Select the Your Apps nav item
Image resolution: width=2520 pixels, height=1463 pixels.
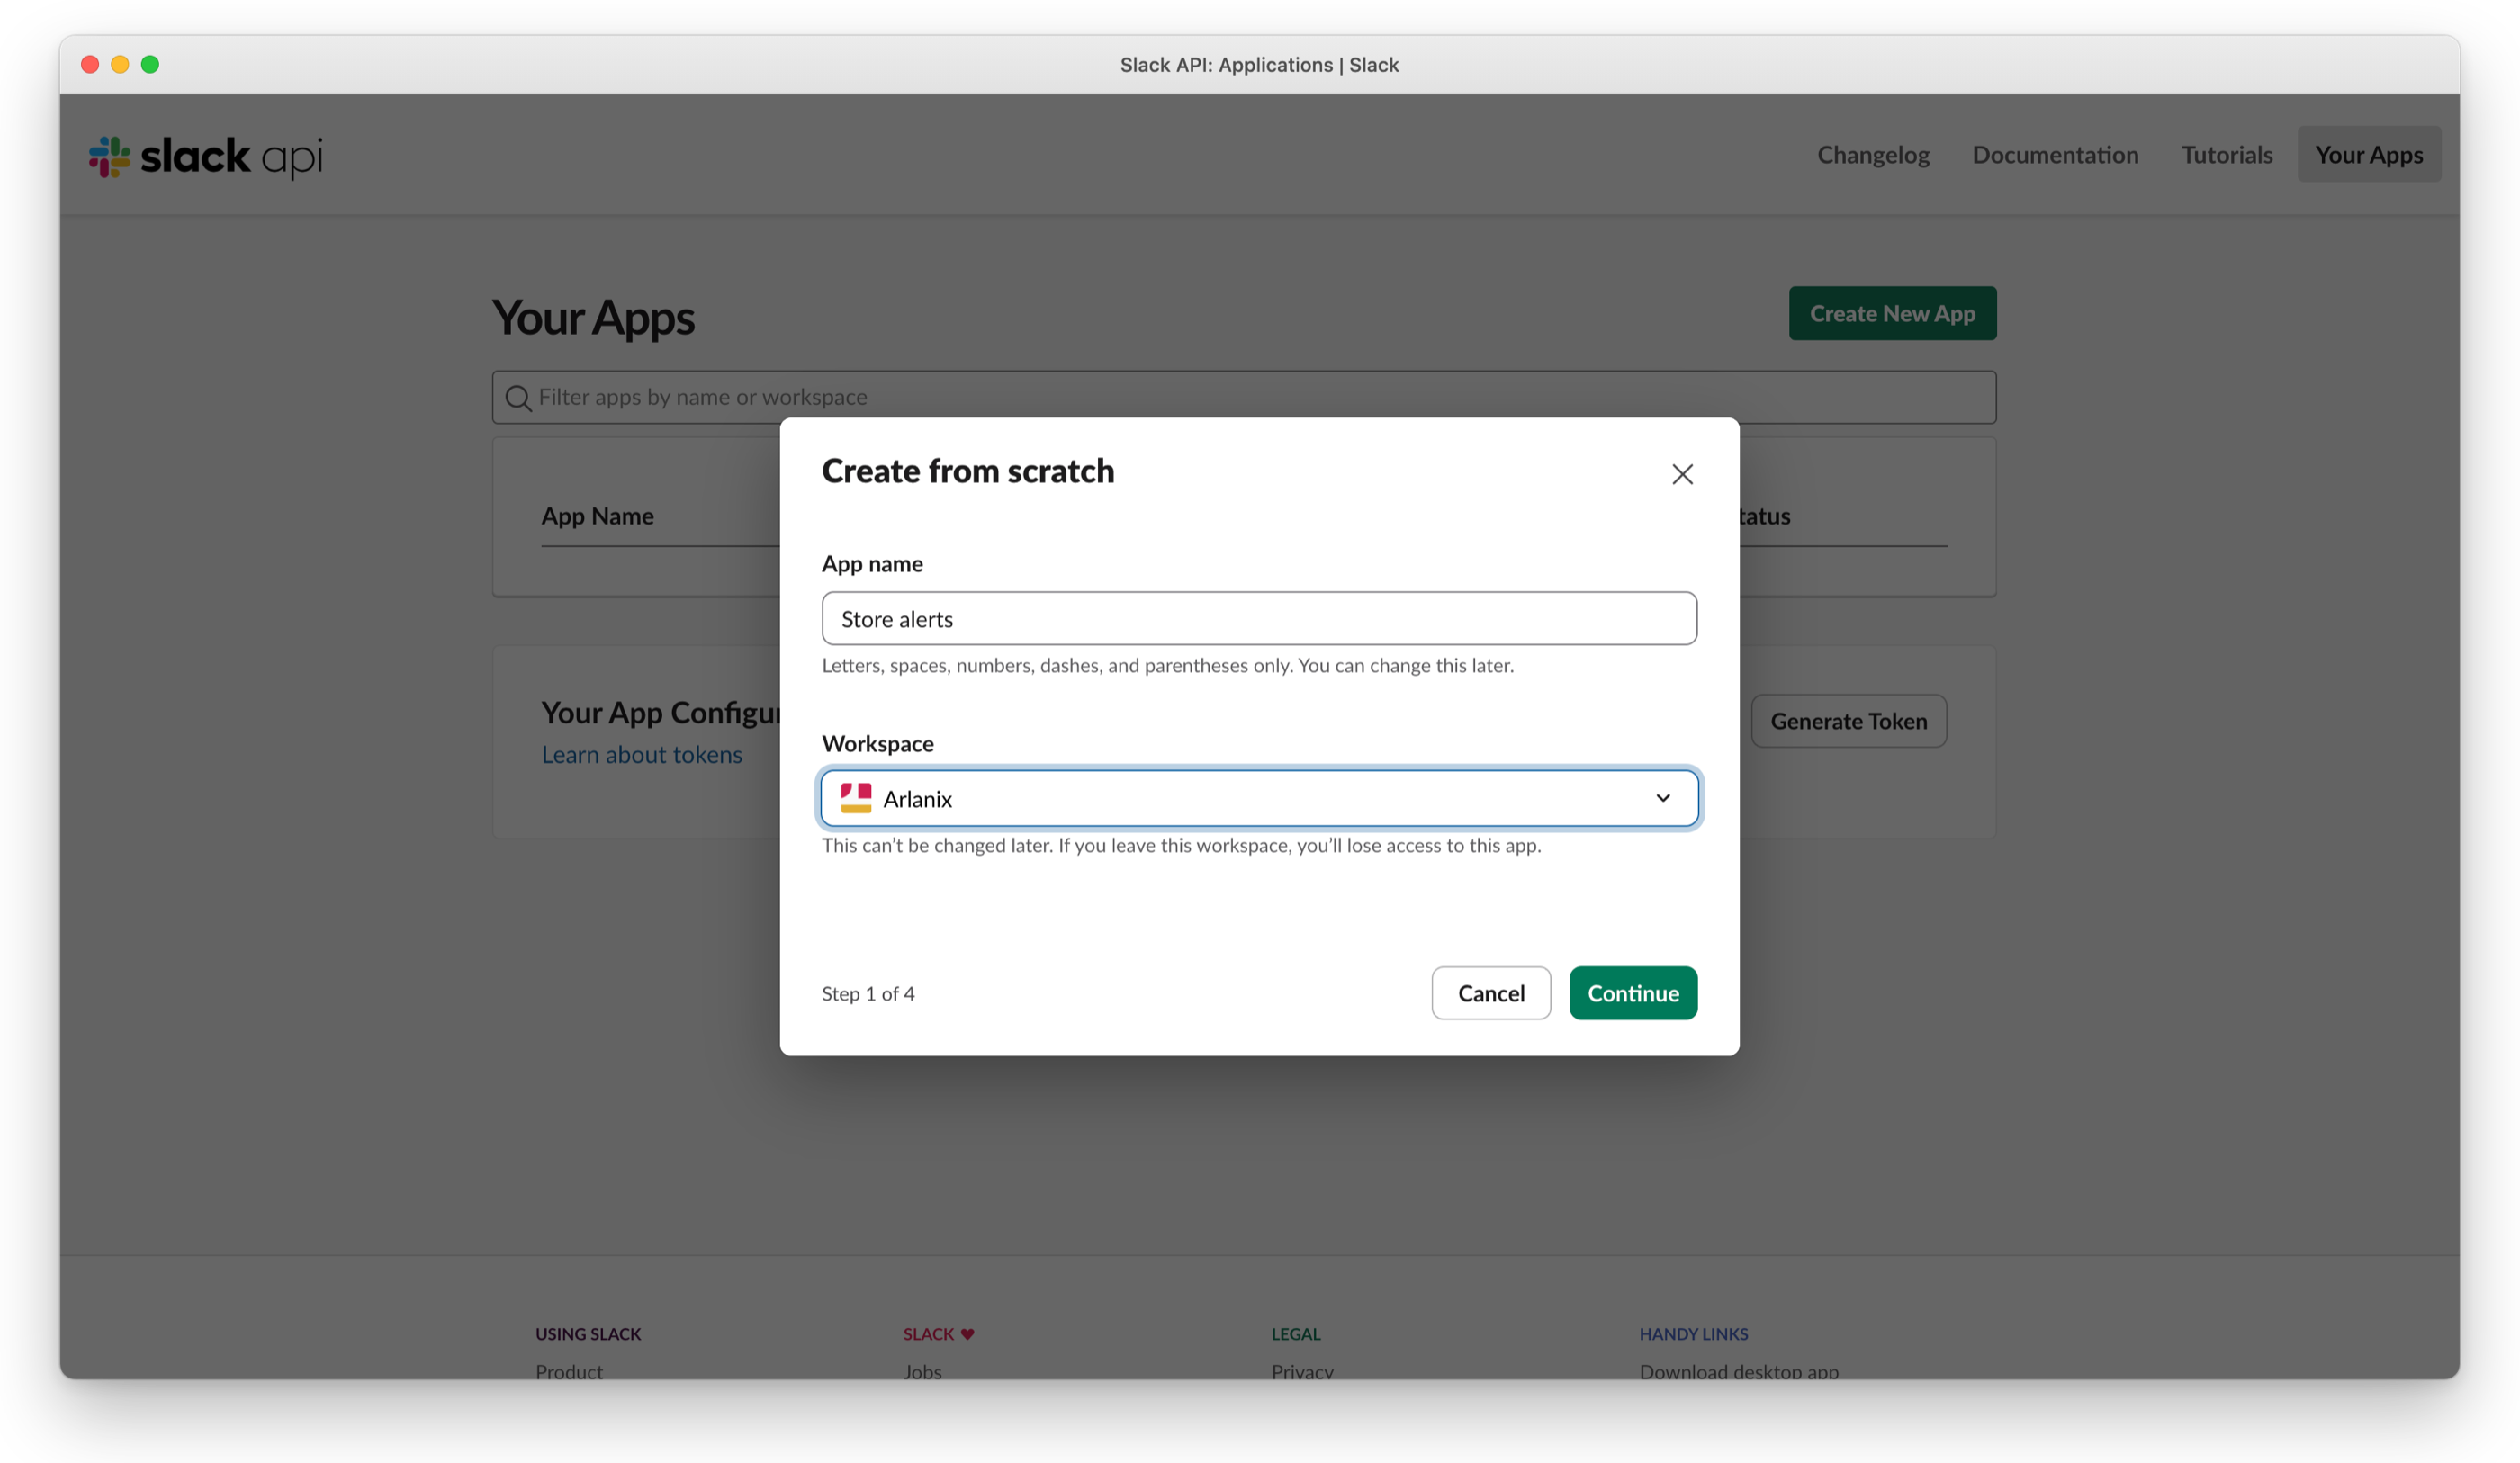point(2369,155)
